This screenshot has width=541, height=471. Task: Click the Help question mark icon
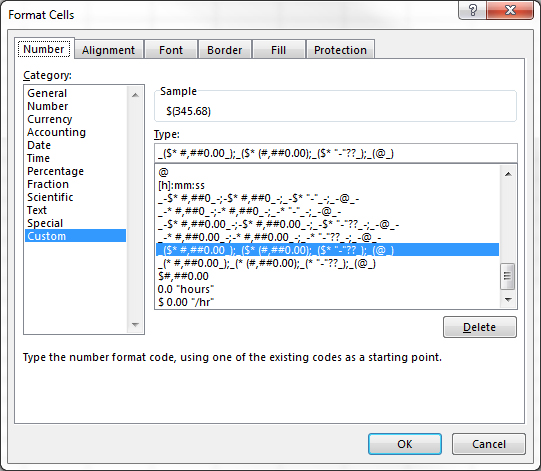point(472,10)
